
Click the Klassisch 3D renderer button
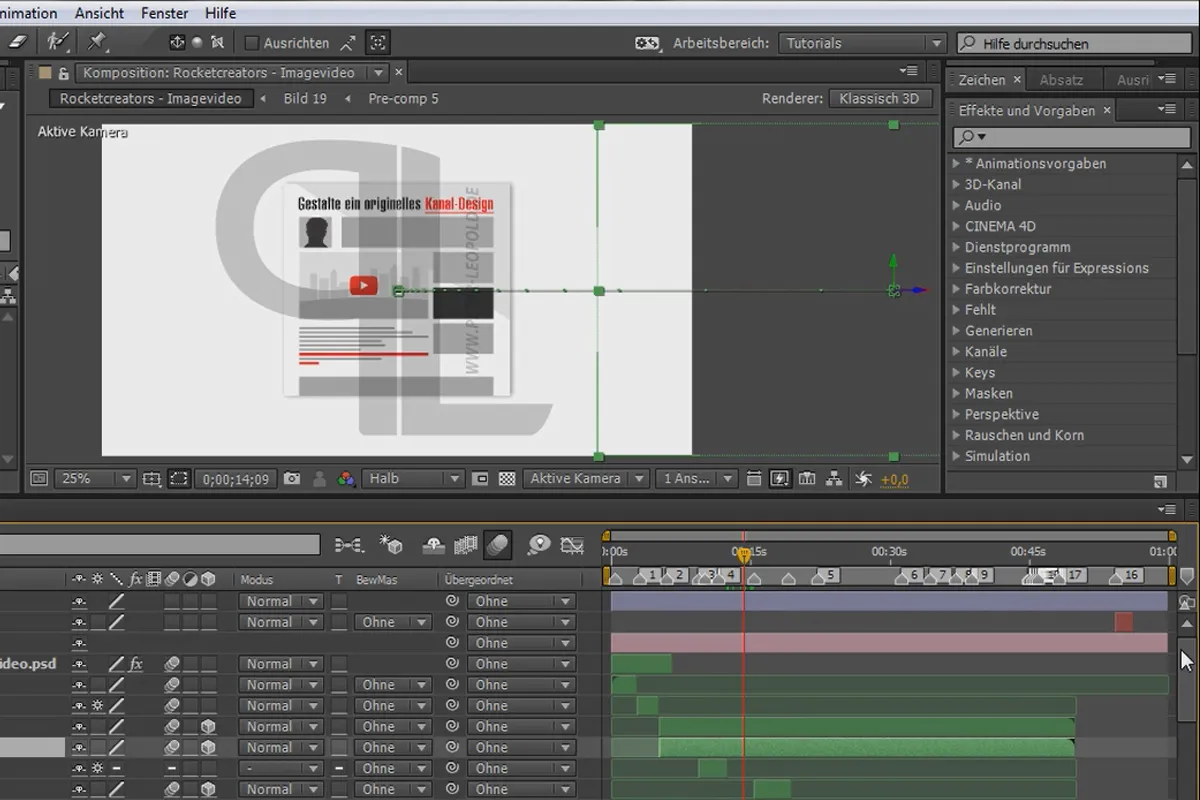[x=880, y=99]
